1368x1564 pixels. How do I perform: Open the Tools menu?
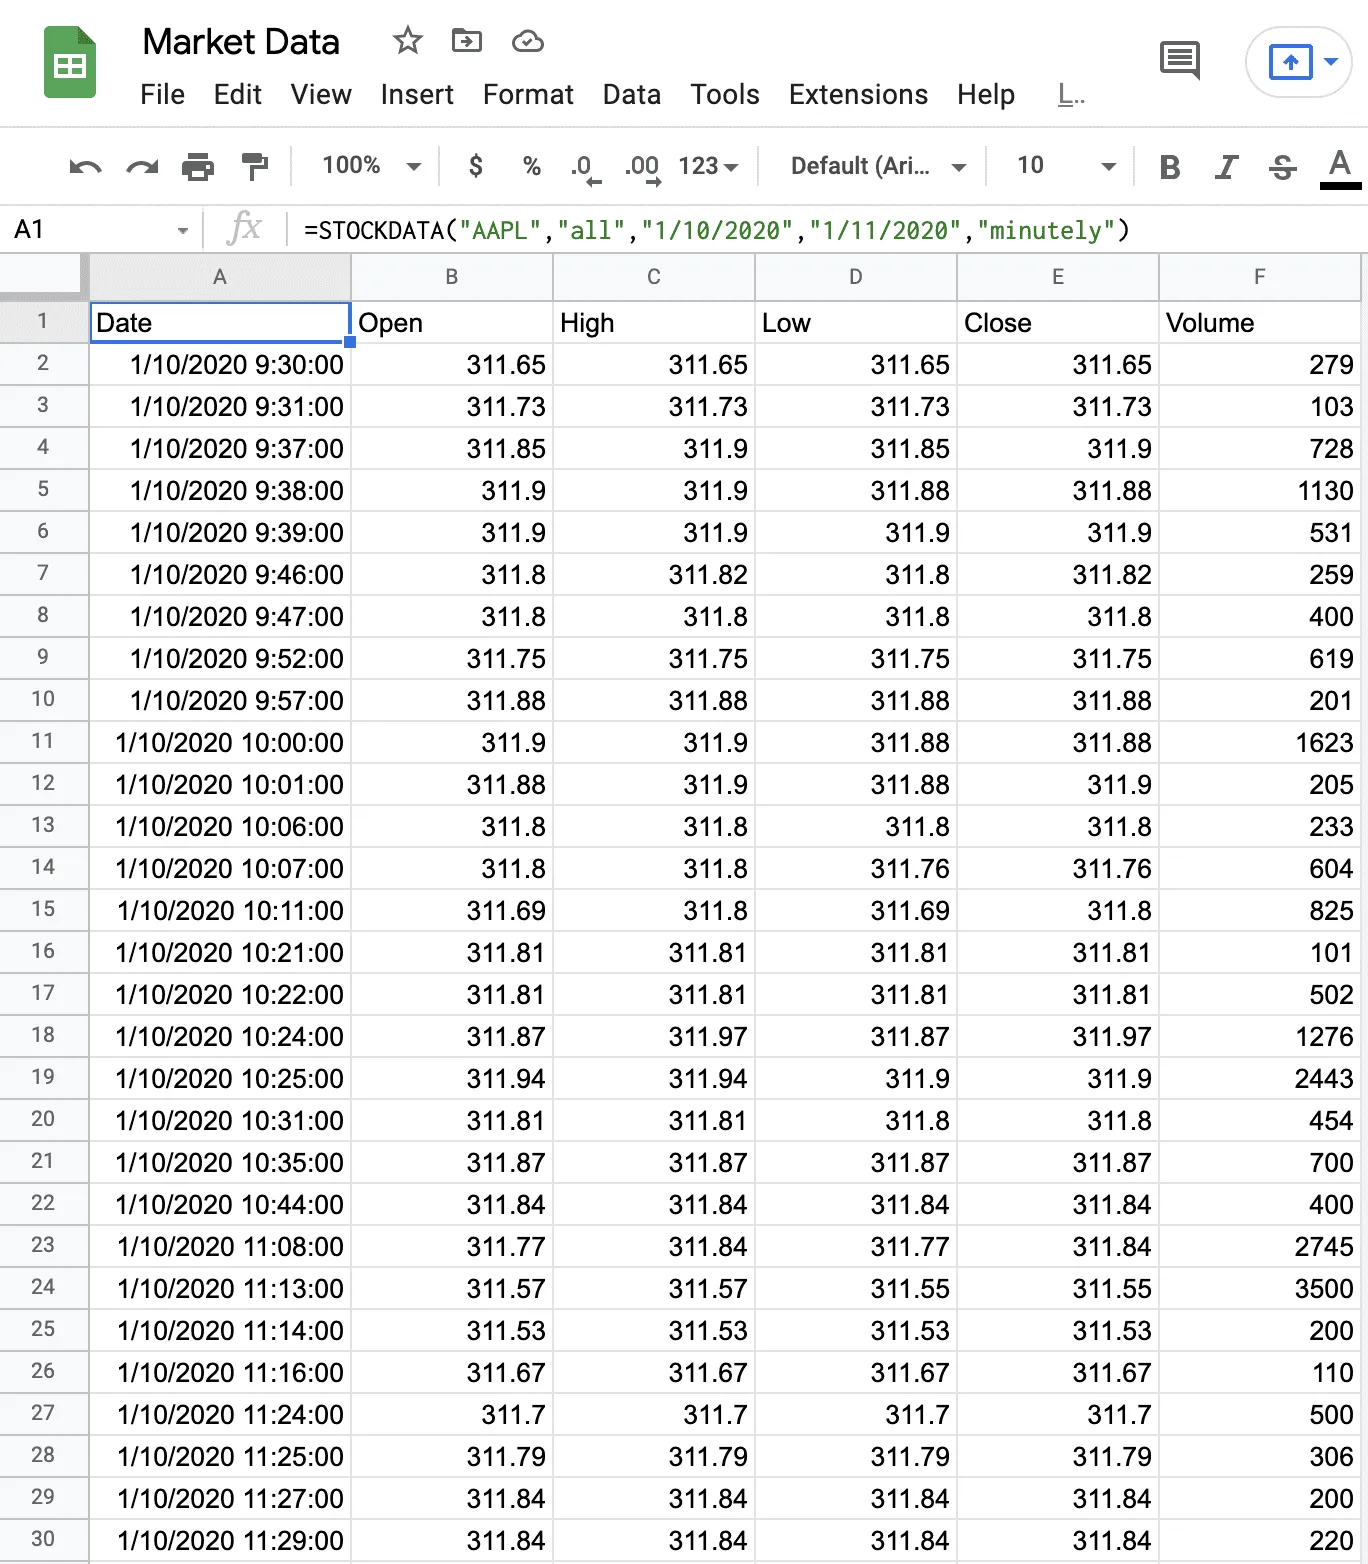(725, 95)
